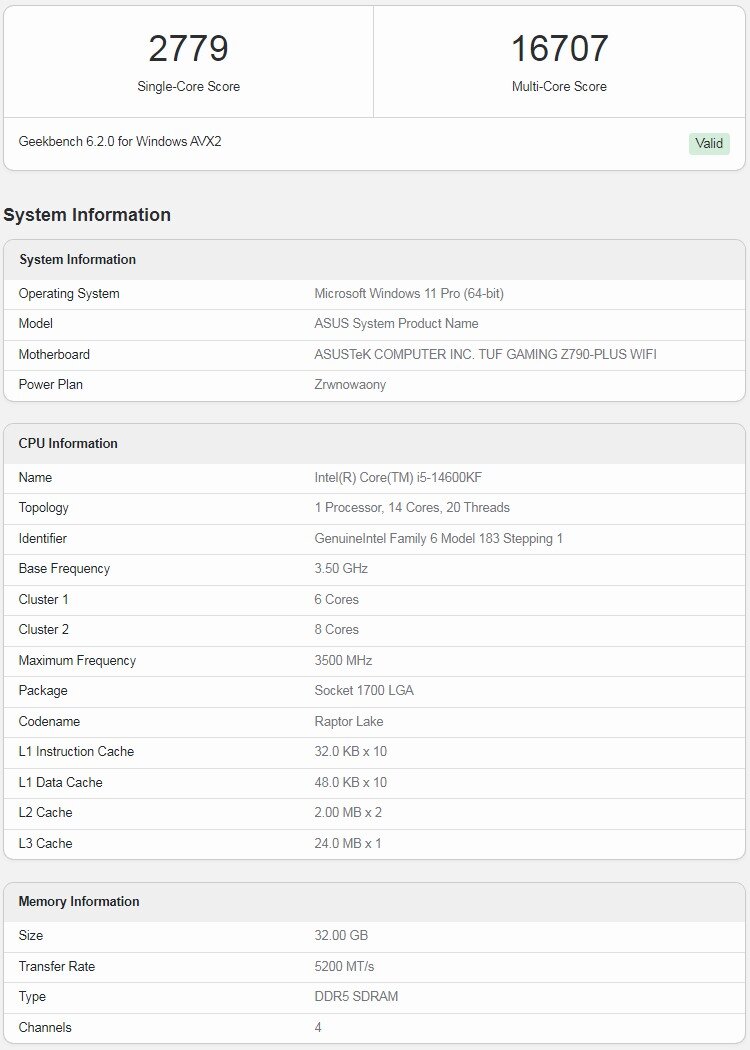750x1050 pixels.
Task: Click 1 Processor, 14 Cores, 20 Threads value
Action: click(412, 508)
